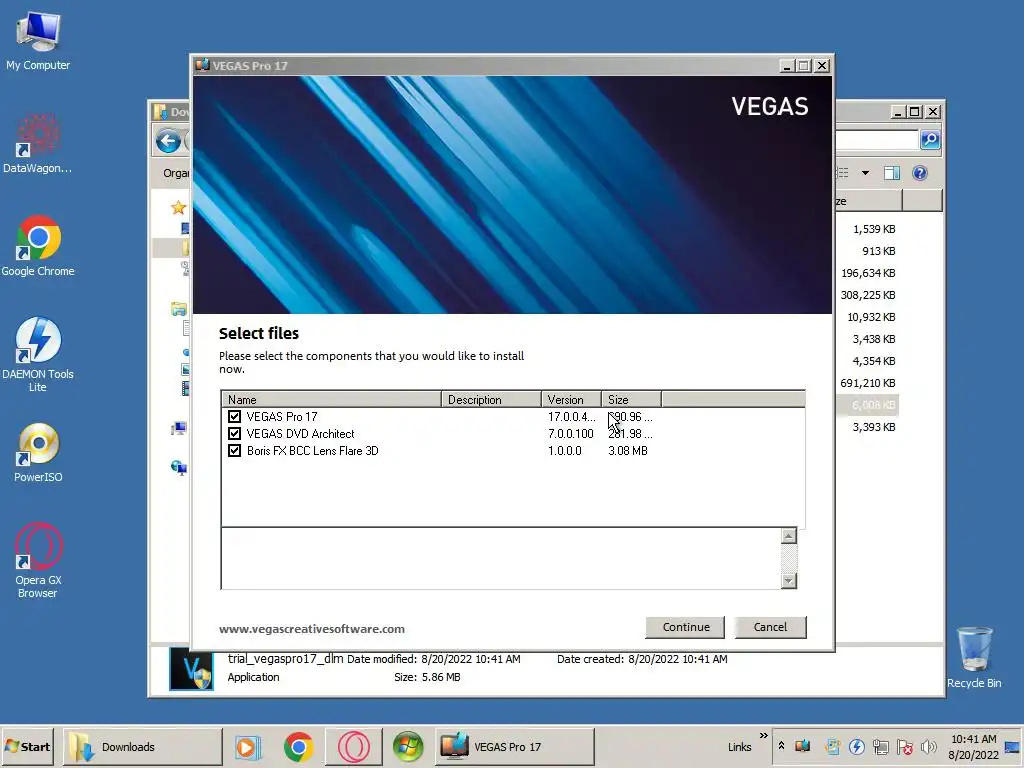The height and width of the screenshot is (768, 1024).
Task: Click the Version column header
Action: [571, 399]
